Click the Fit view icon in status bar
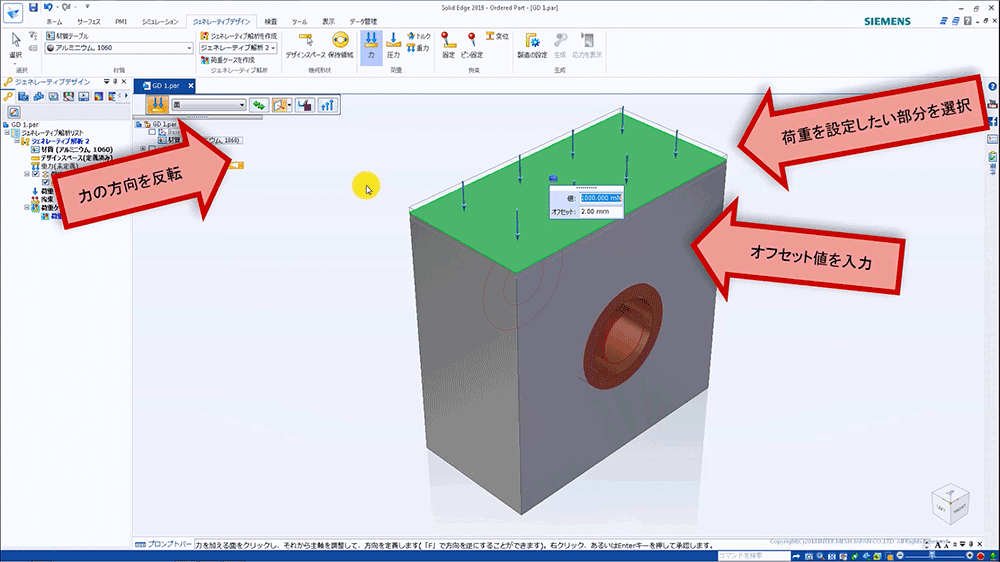The image size is (1000, 562). pyautogui.click(x=832, y=556)
